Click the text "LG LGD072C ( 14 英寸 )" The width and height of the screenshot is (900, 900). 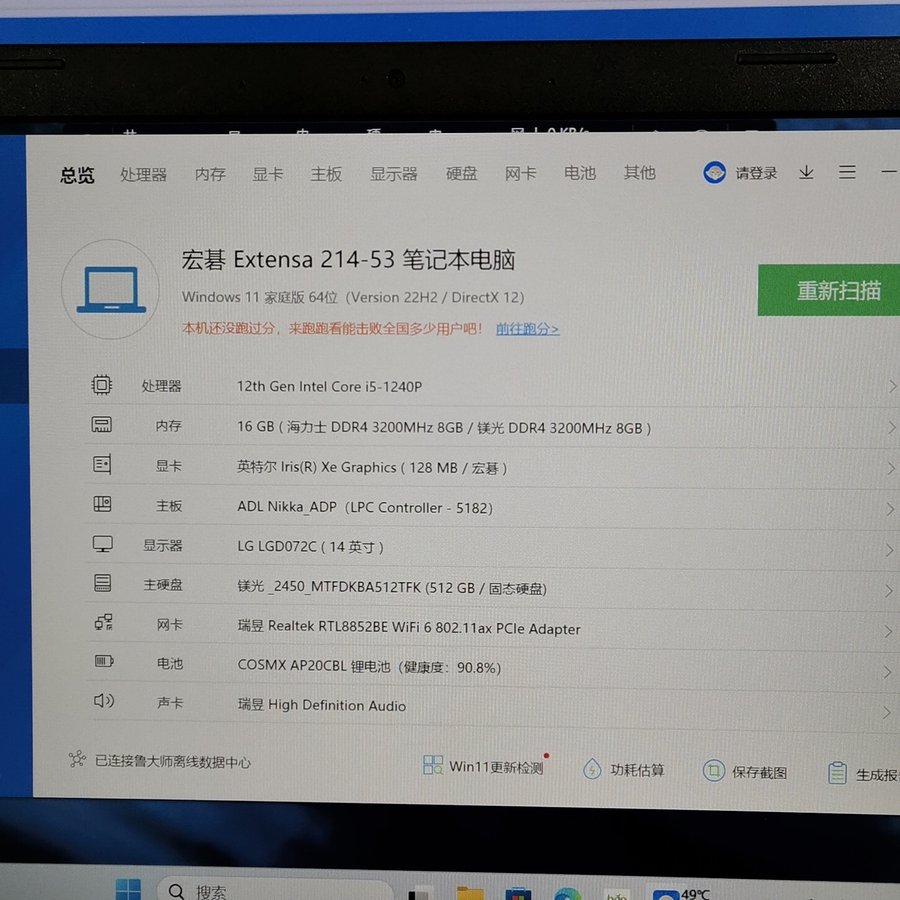pos(311,546)
